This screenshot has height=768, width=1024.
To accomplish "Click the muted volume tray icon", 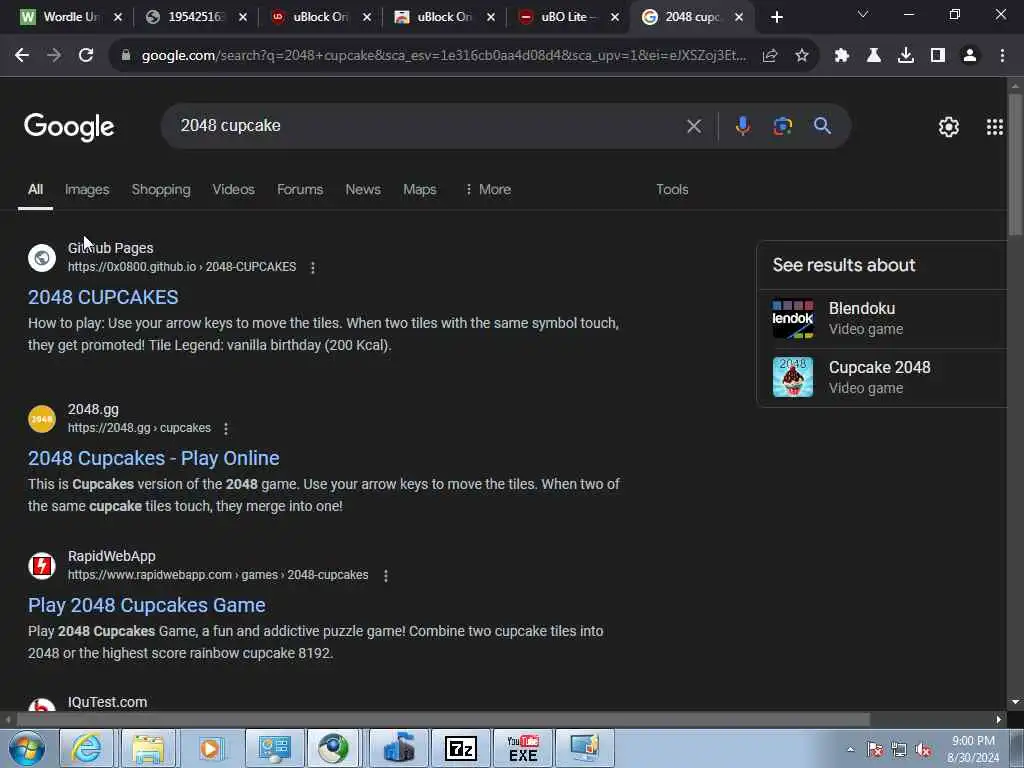I will [x=923, y=750].
